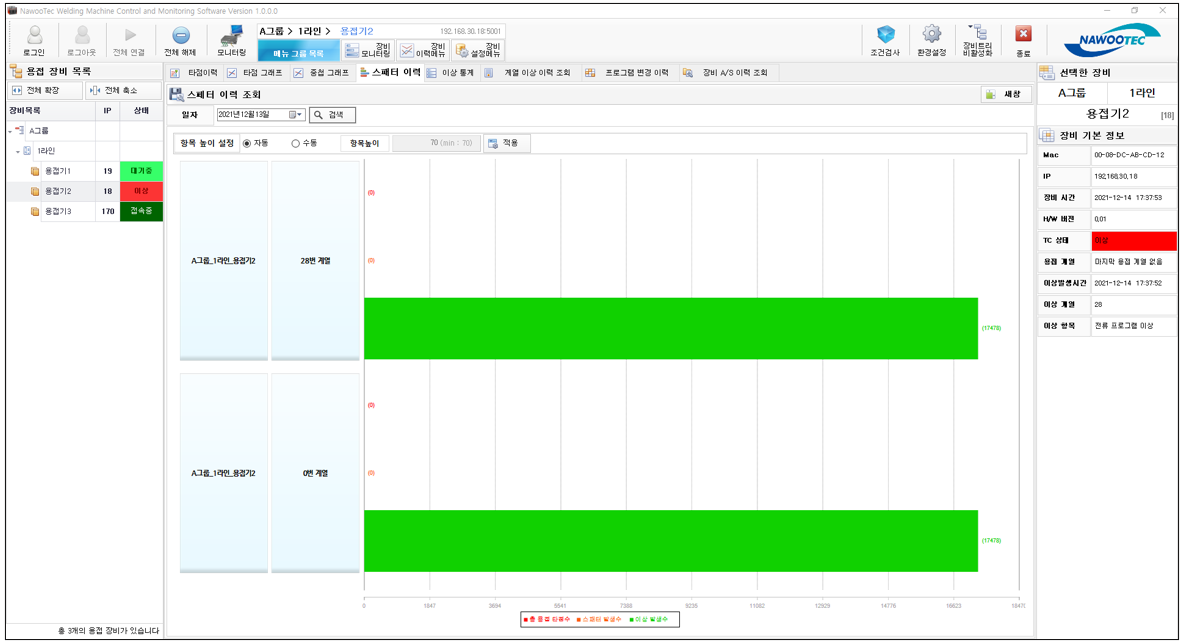Screen dimensions: 1185x643
Task: Click the green 28번 계열 chart bar
Action: 670,328
